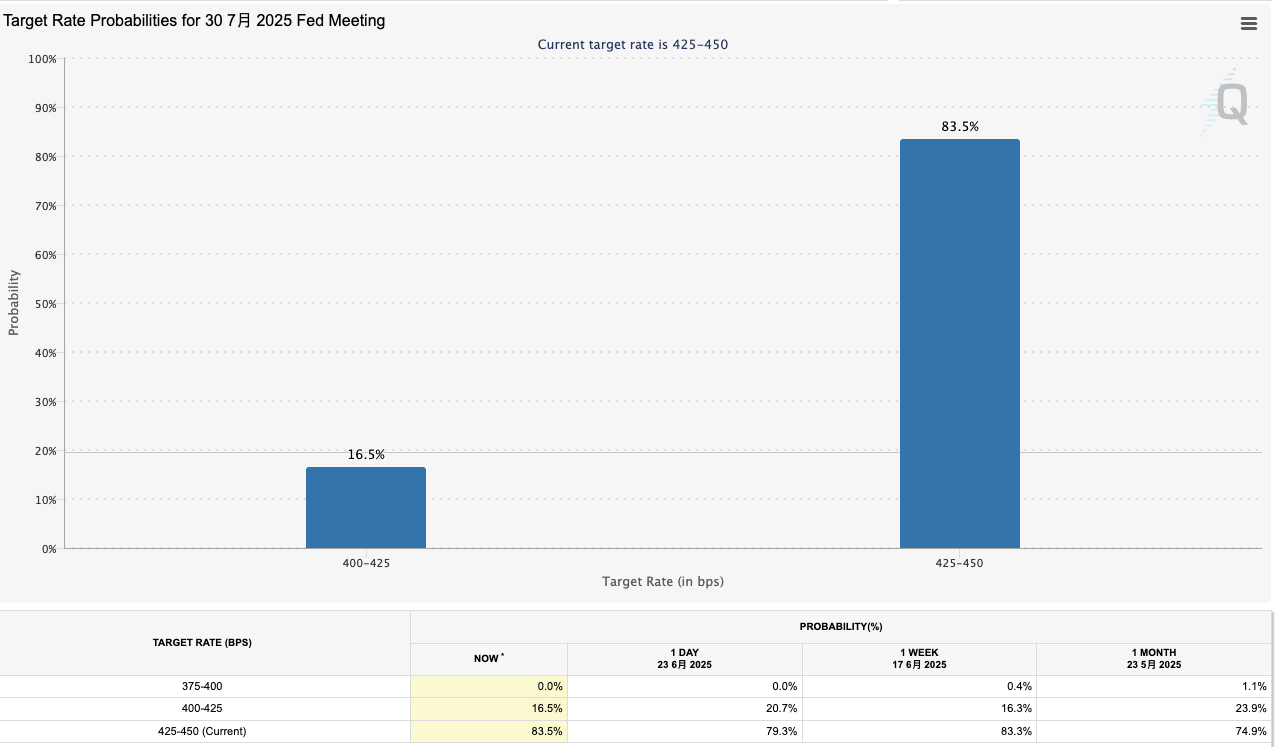This screenshot has height=747, width=1275.
Task: Click the 'Current target rate is 425-450' subtitle
Action: [639, 45]
